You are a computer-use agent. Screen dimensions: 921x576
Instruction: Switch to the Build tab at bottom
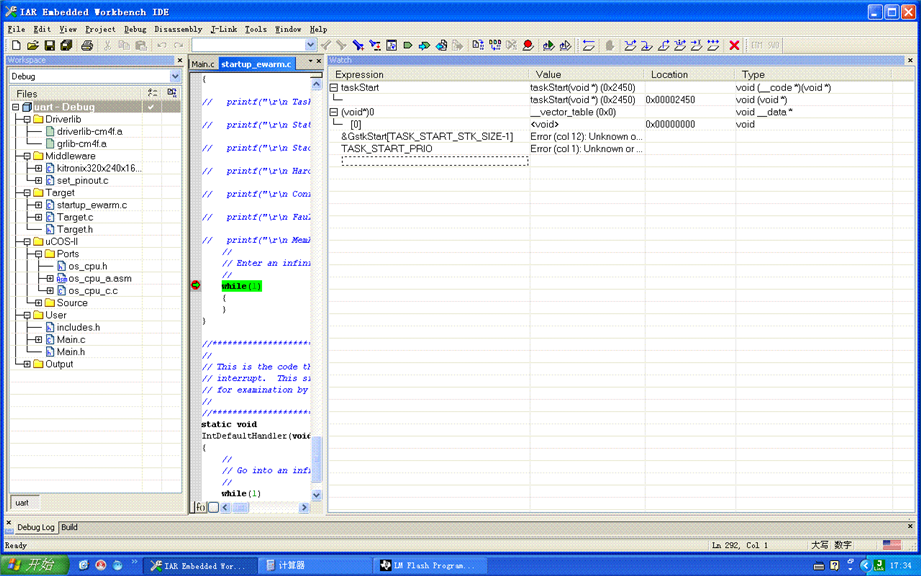click(69, 527)
